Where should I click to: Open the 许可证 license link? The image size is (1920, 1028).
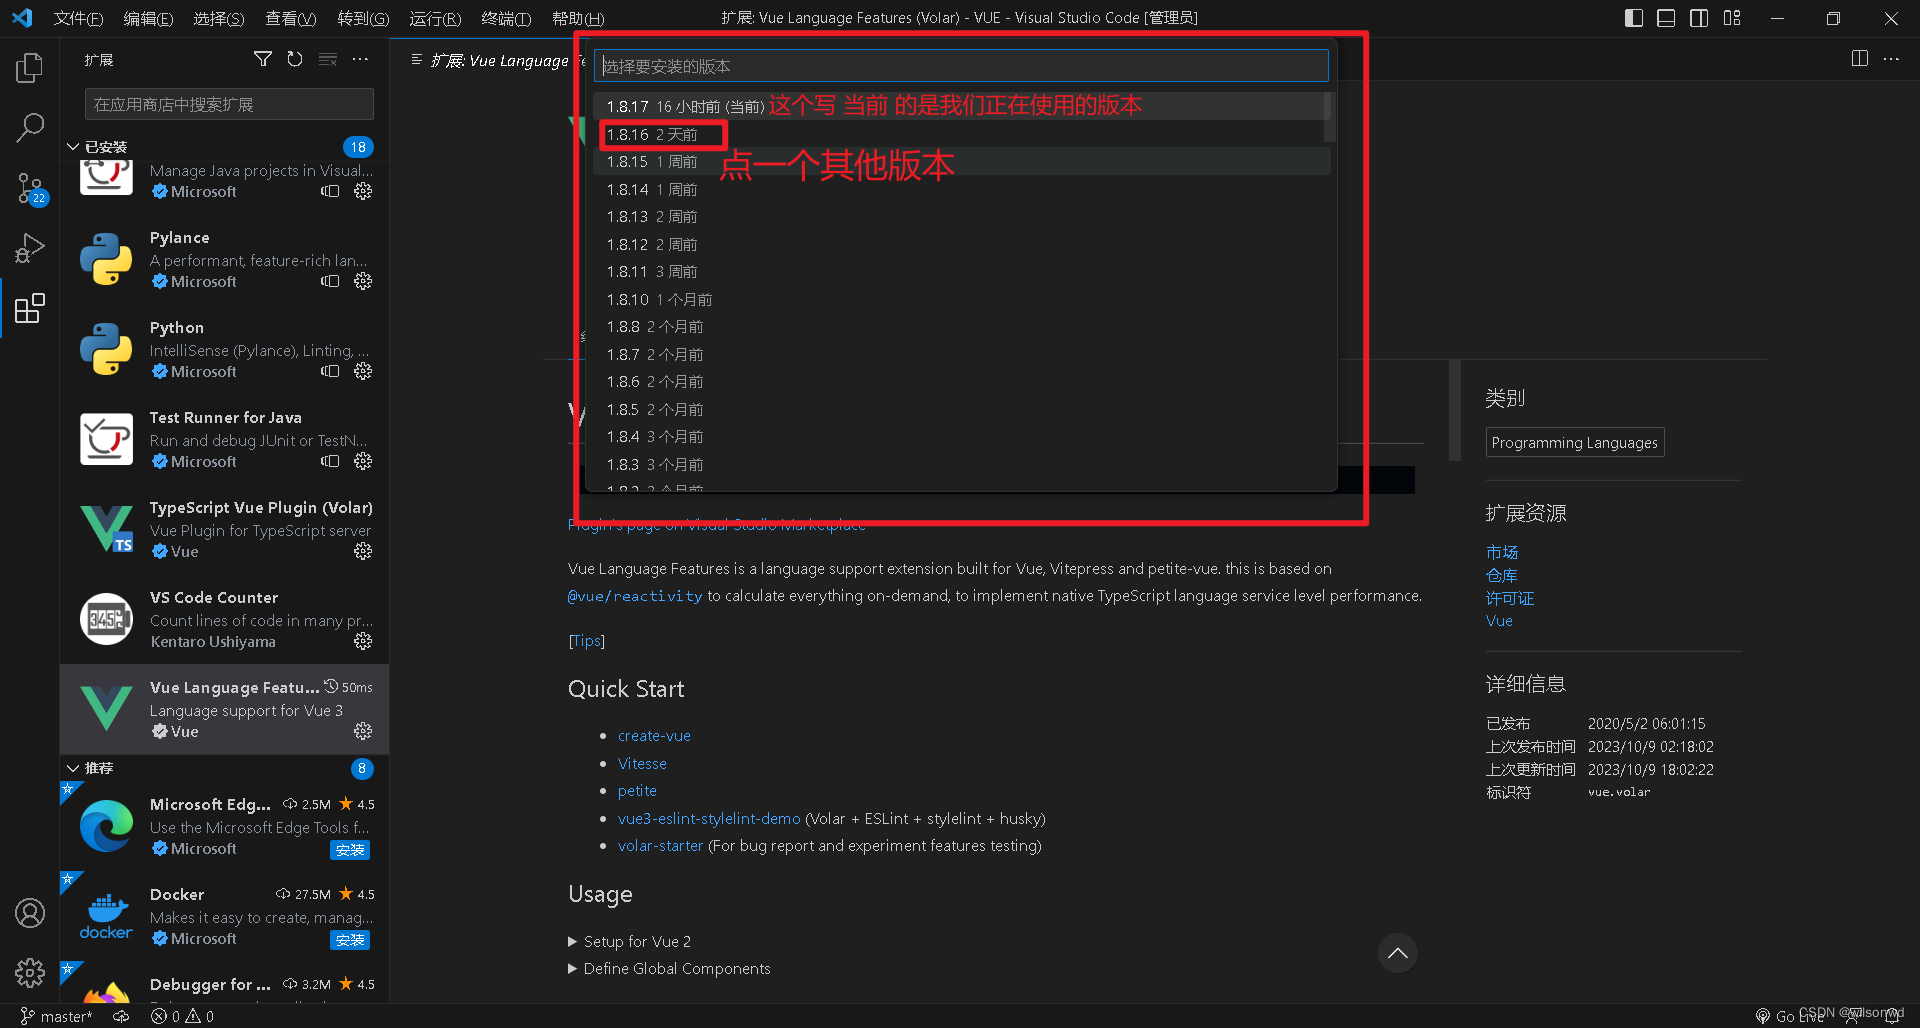tap(1509, 598)
